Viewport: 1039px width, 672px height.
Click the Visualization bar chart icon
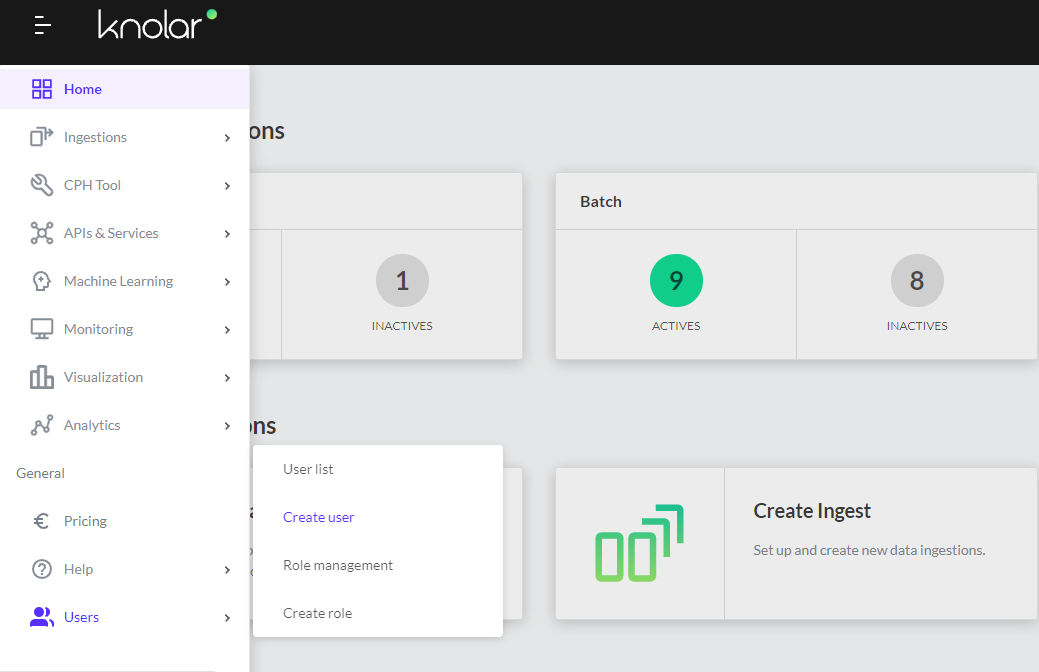tap(42, 377)
